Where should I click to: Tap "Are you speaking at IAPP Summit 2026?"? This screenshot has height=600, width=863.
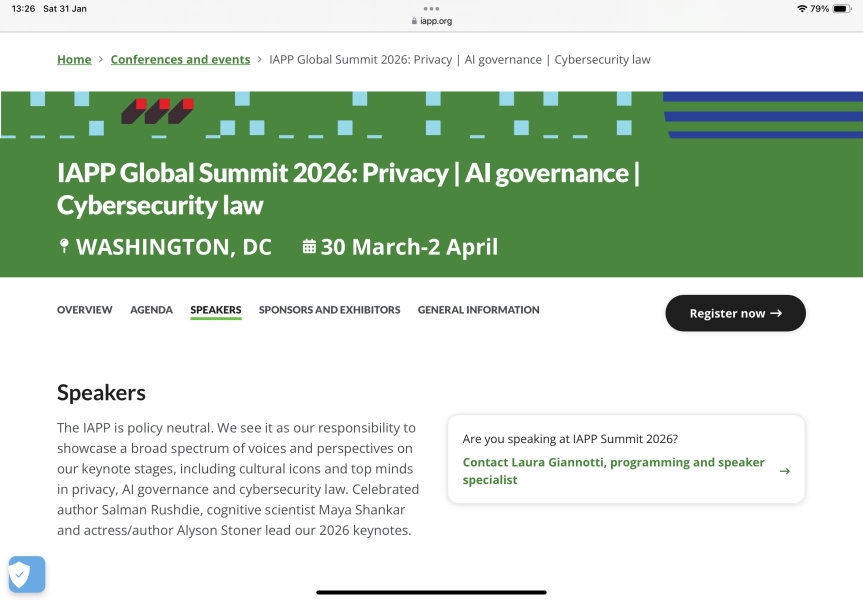(570, 439)
